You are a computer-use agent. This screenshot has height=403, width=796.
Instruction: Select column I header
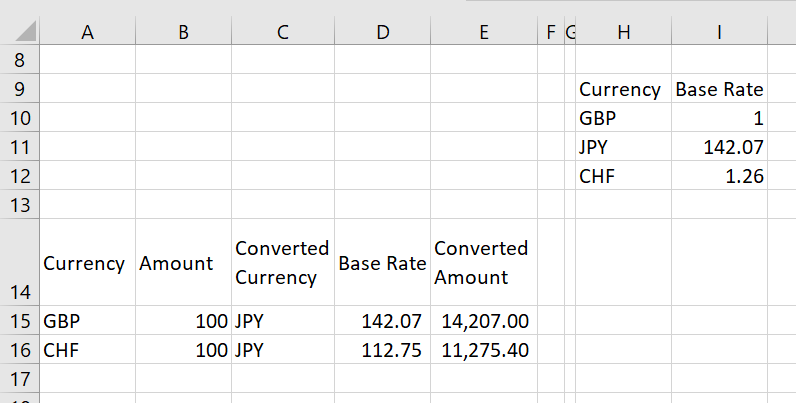coord(719,32)
